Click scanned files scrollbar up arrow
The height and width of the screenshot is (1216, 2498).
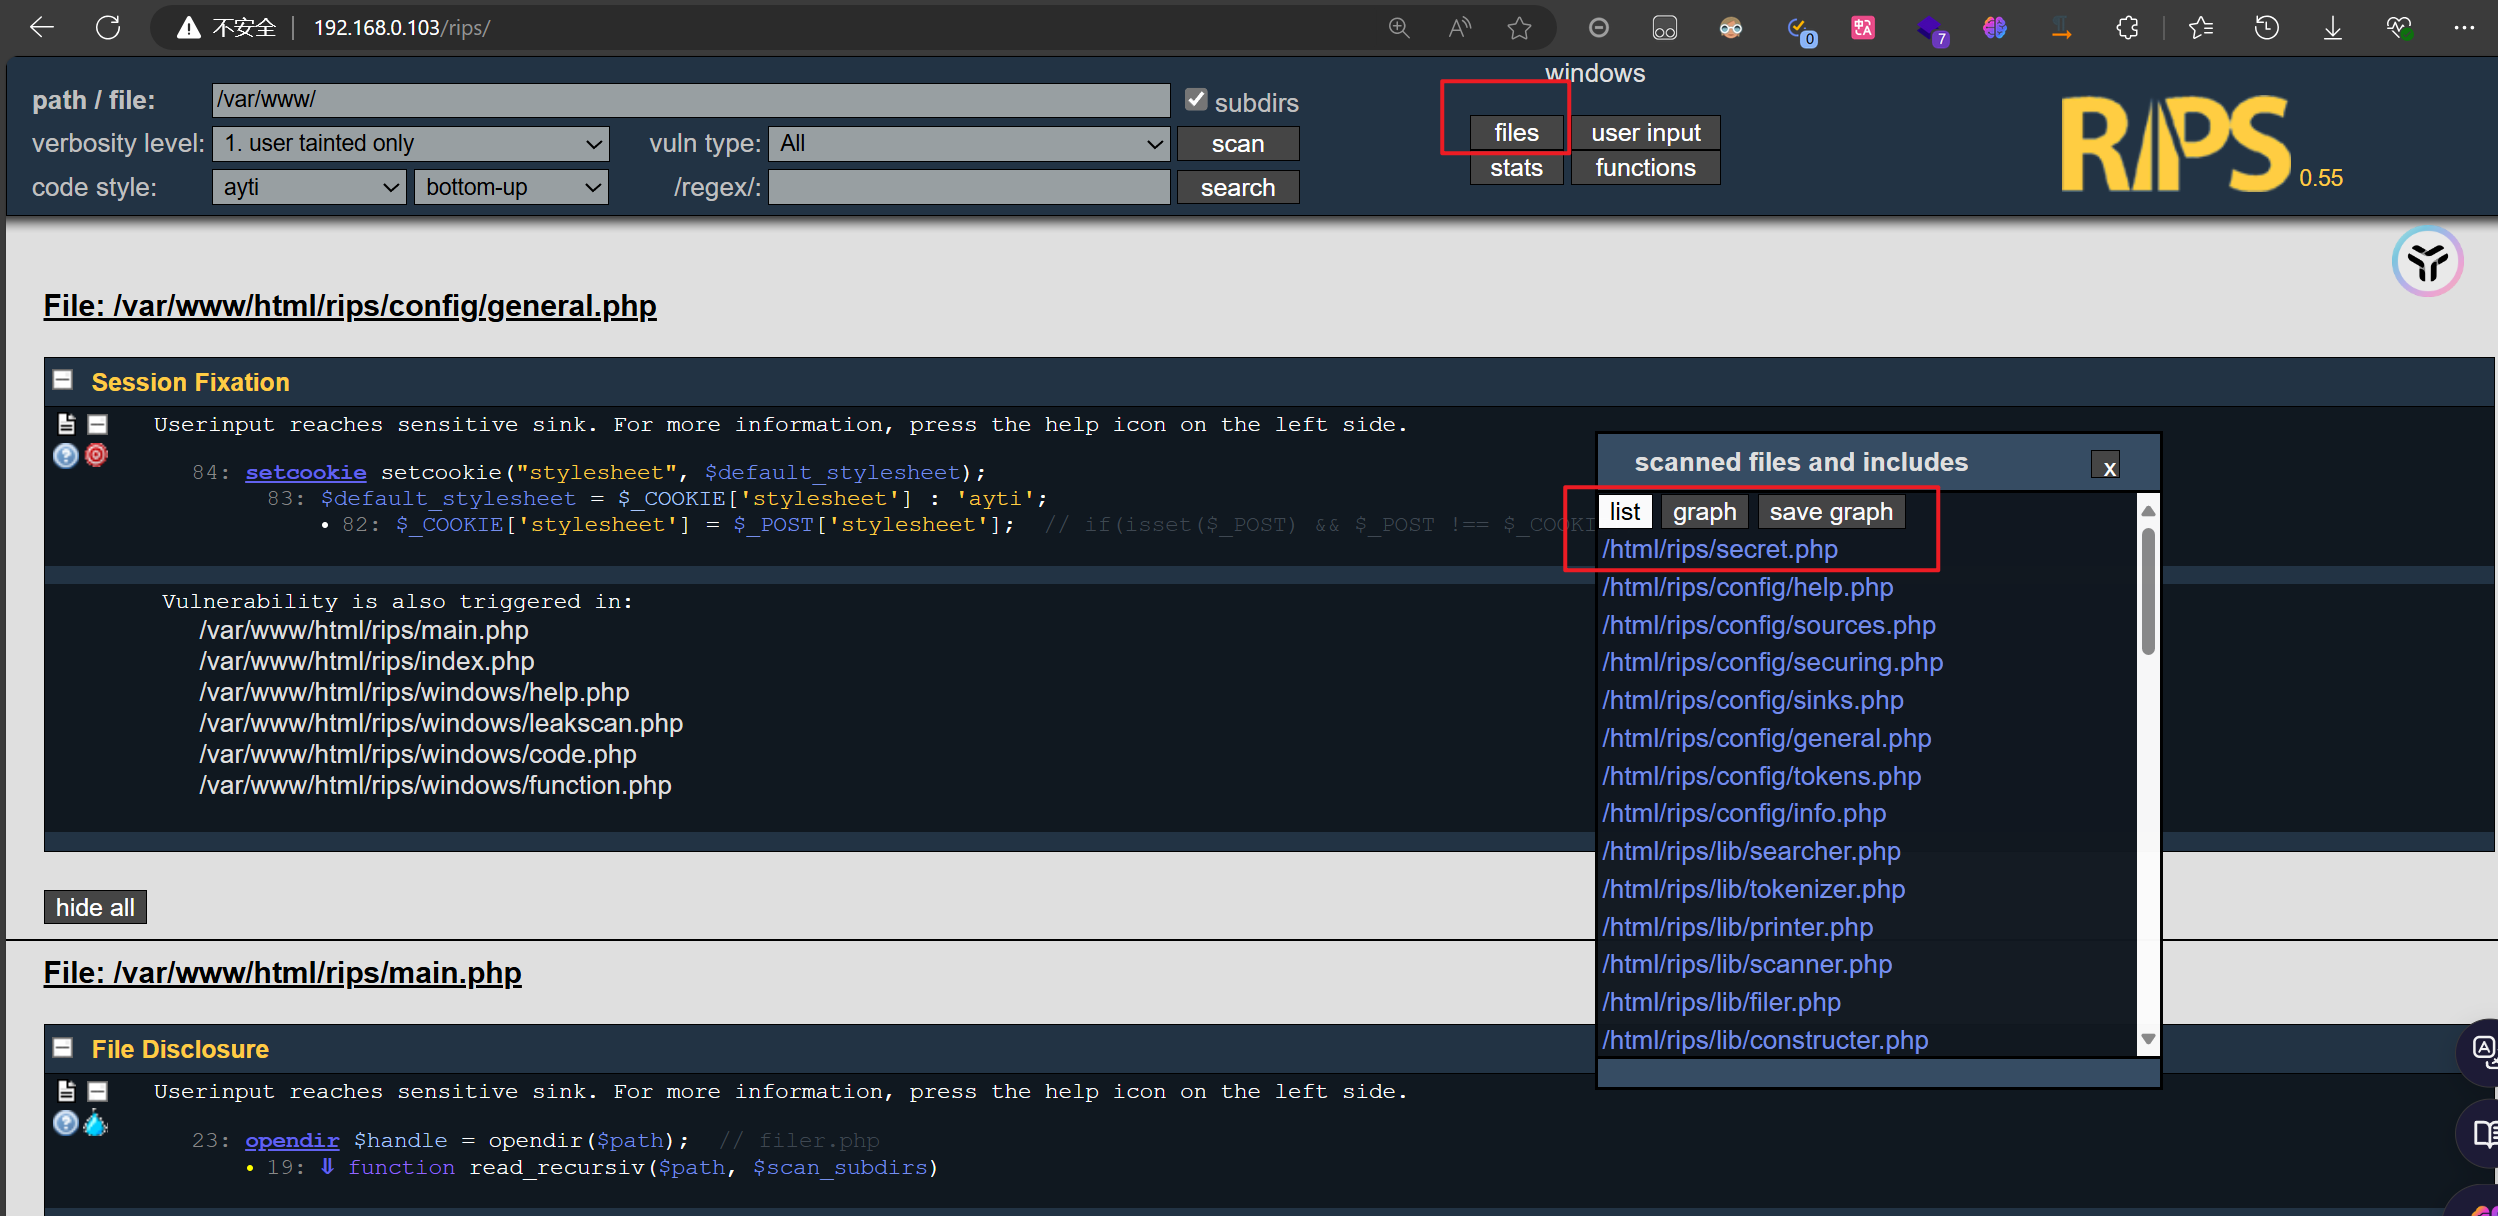(2147, 510)
